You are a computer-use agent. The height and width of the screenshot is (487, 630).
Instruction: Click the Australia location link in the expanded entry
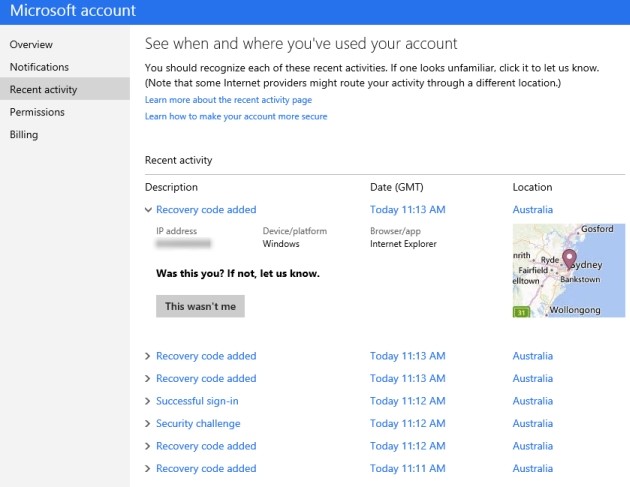[x=532, y=210]
